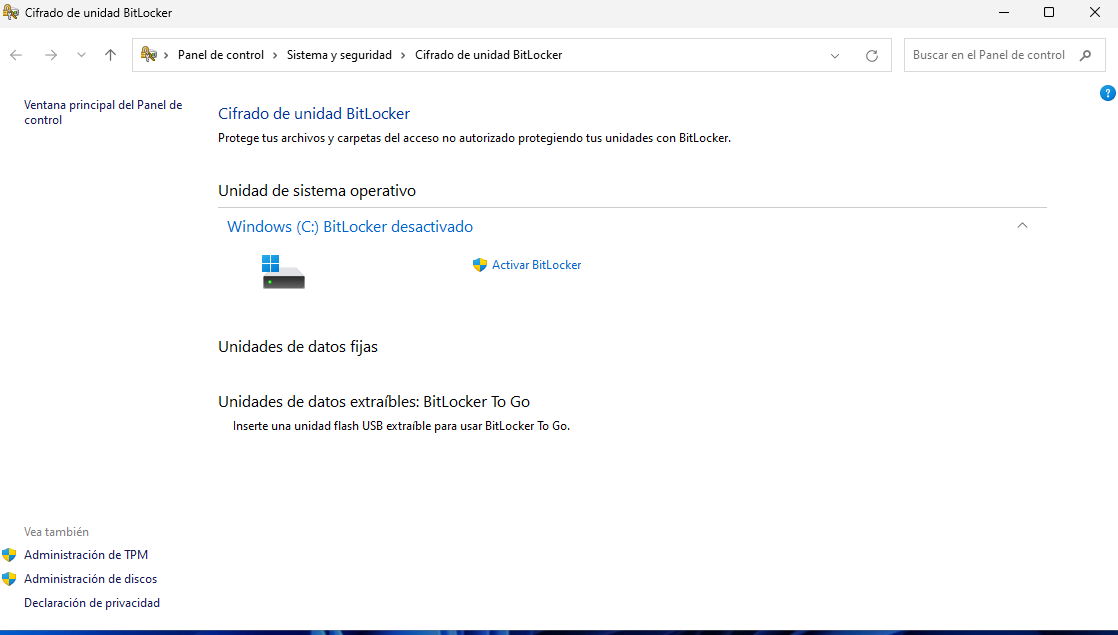Navigate to Panel de control breadcrumb

[x=220, y=55]
